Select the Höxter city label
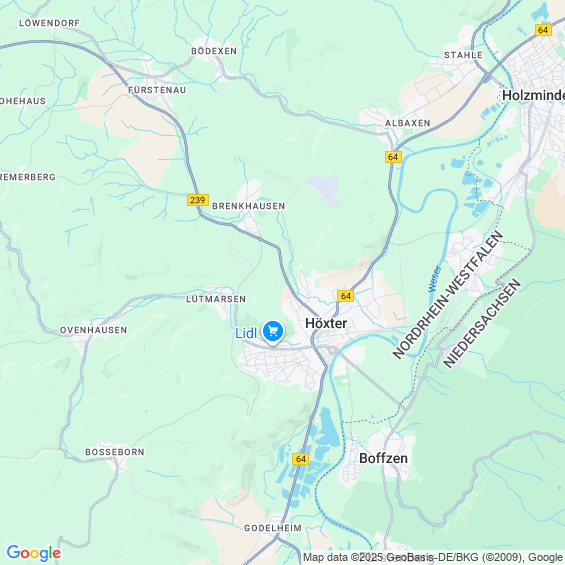Screen dimensions: 565x565 click(326, 324)
